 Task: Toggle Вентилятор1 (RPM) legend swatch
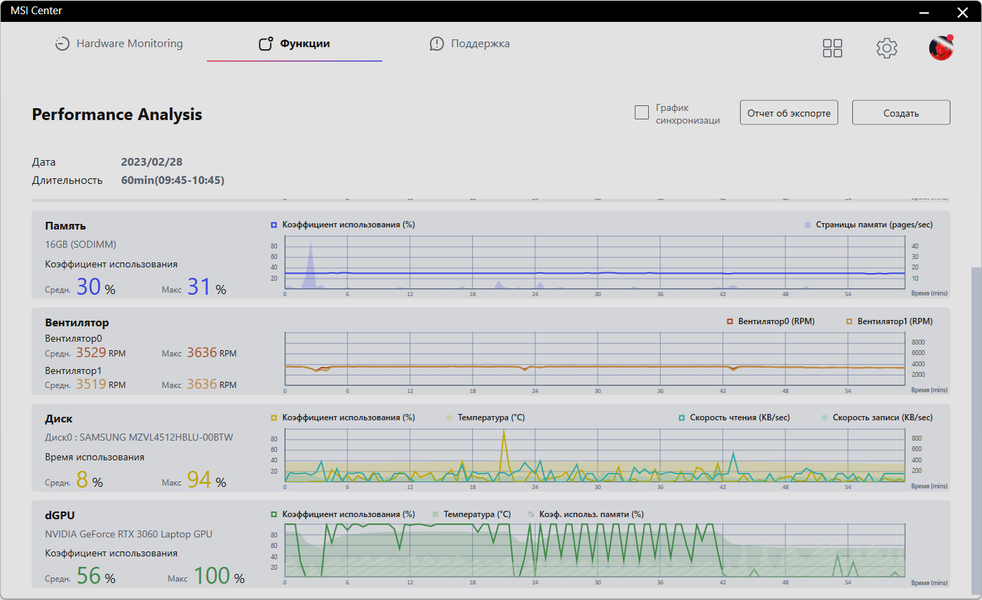(849, 321)
